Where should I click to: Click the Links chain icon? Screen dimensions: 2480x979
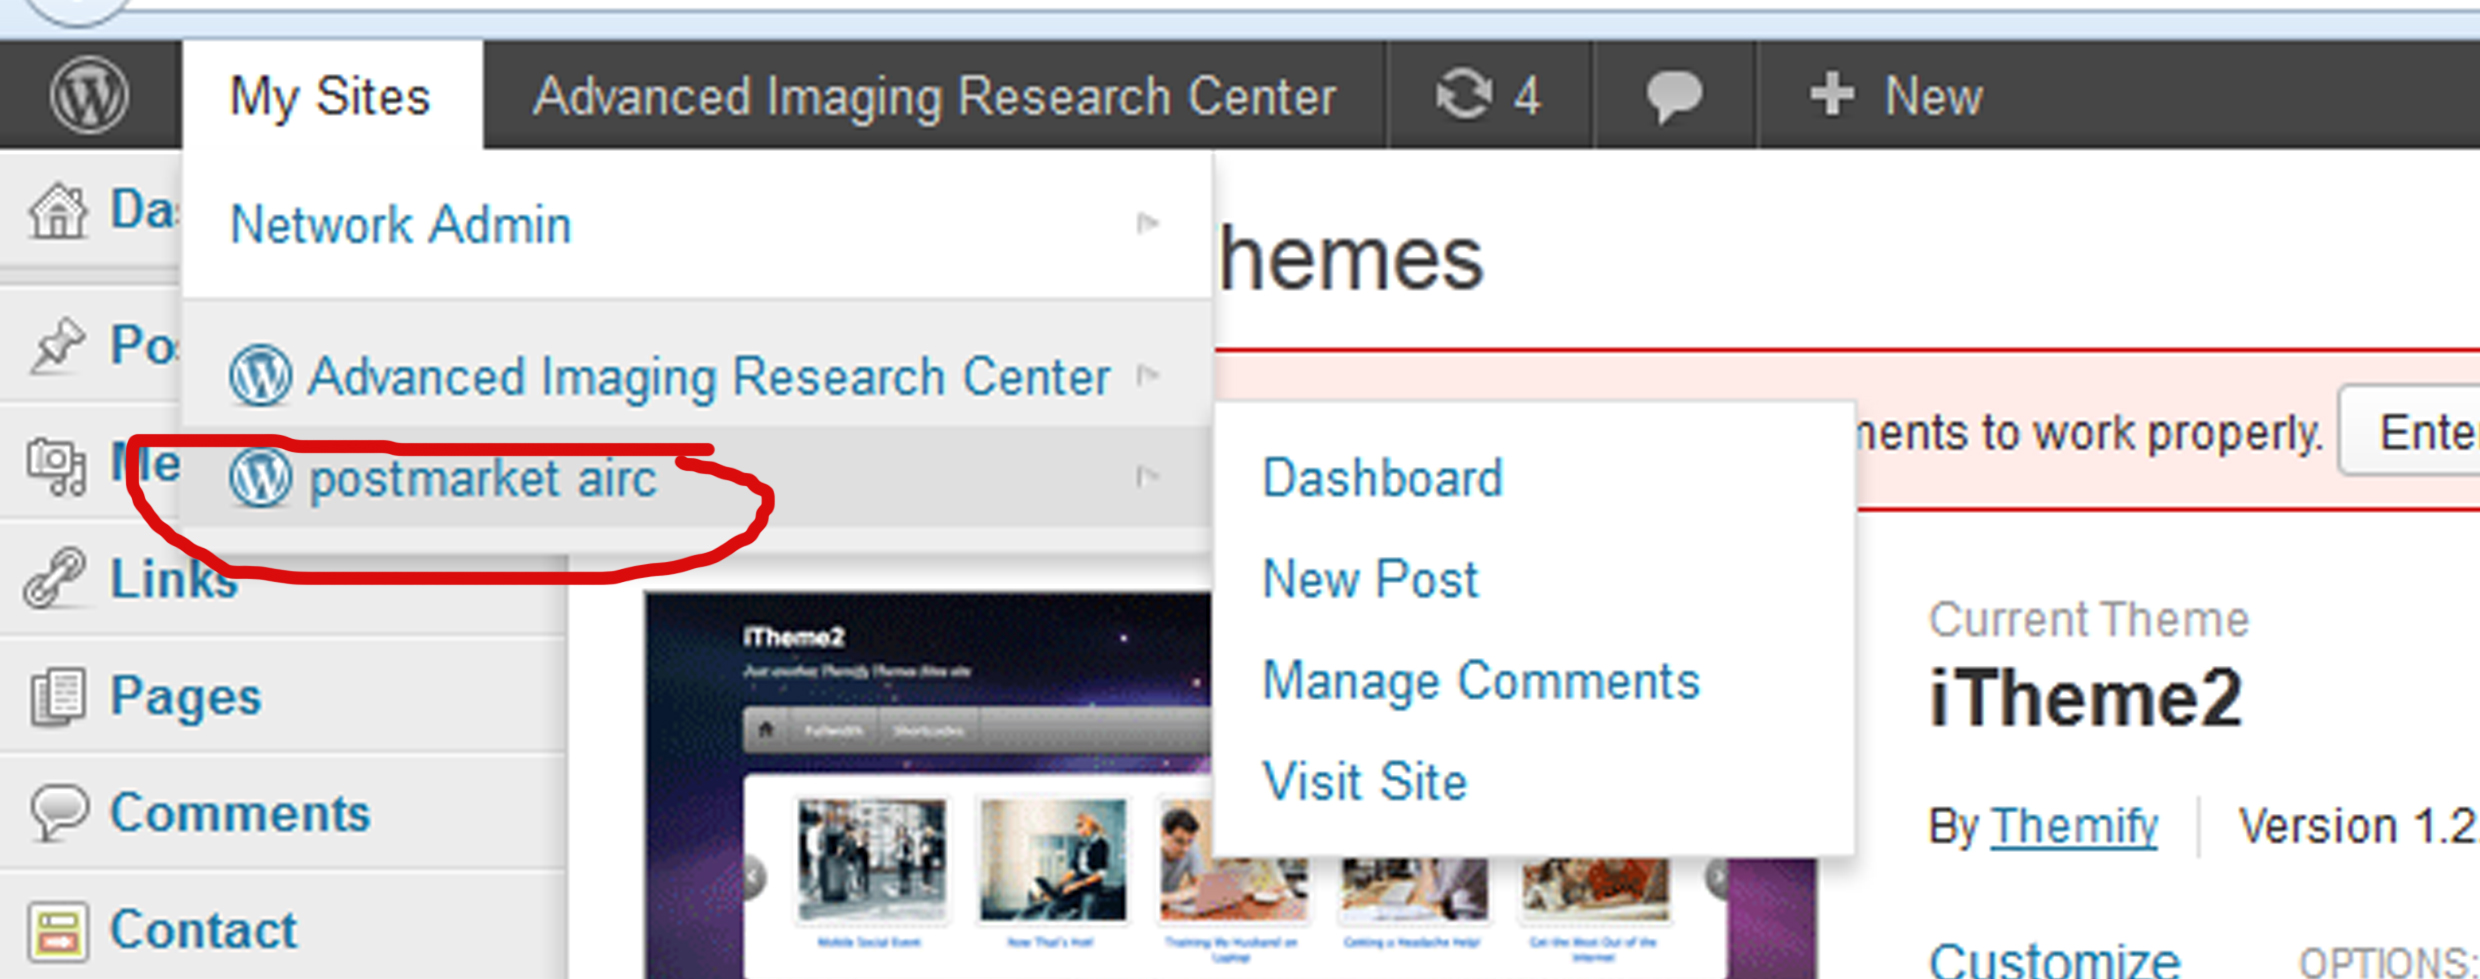pyautogui.click(x=56, y=578)
